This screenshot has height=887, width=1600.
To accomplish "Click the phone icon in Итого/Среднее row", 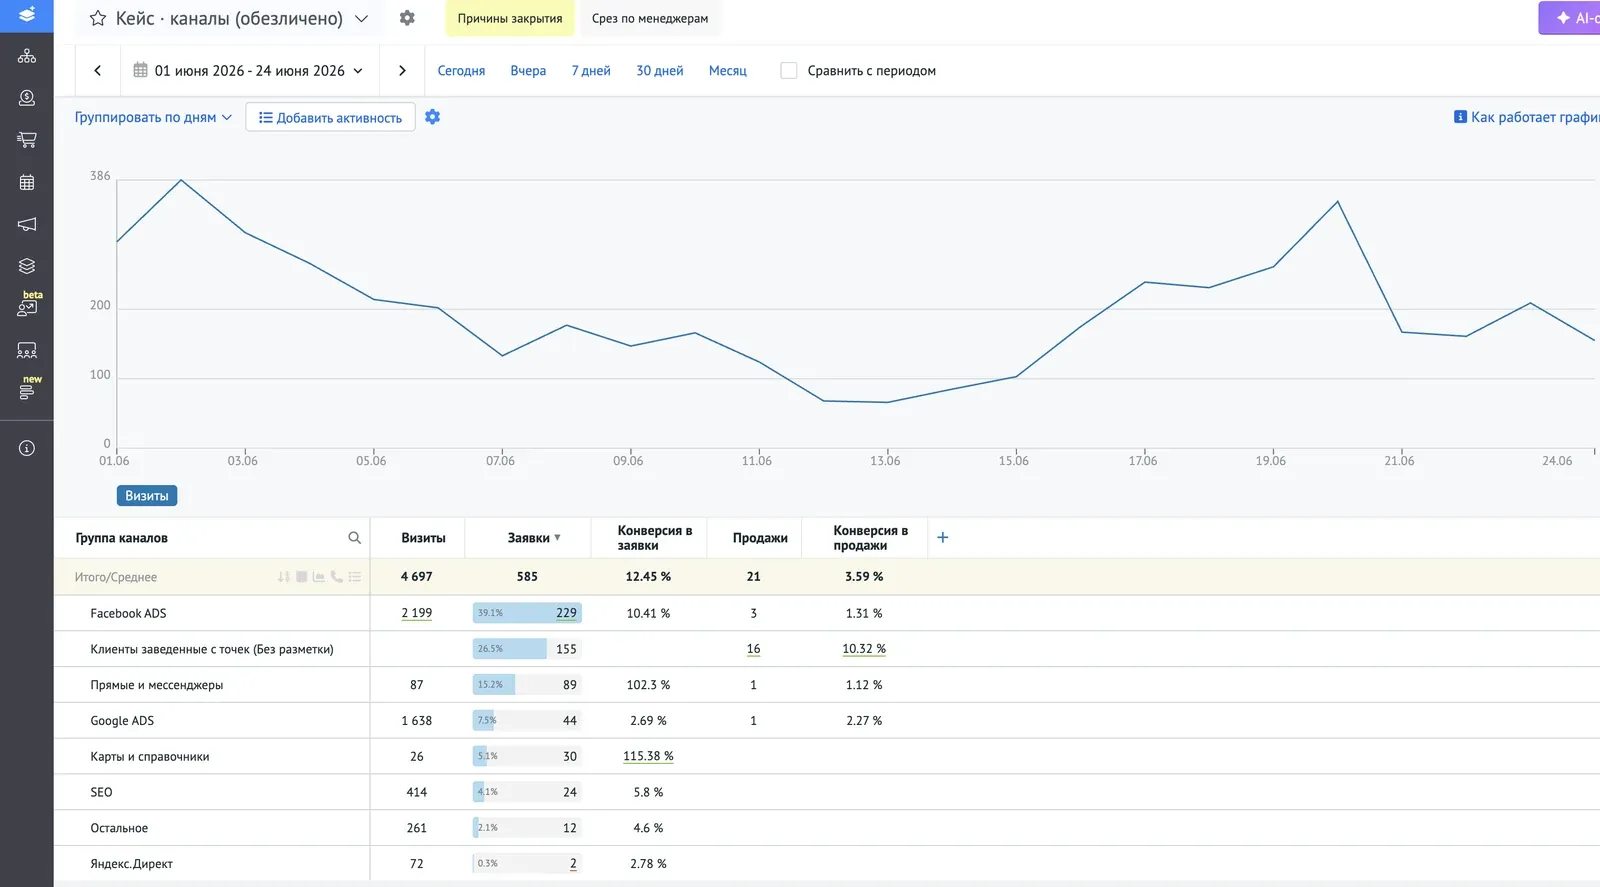I will click(x=336, y=577).
